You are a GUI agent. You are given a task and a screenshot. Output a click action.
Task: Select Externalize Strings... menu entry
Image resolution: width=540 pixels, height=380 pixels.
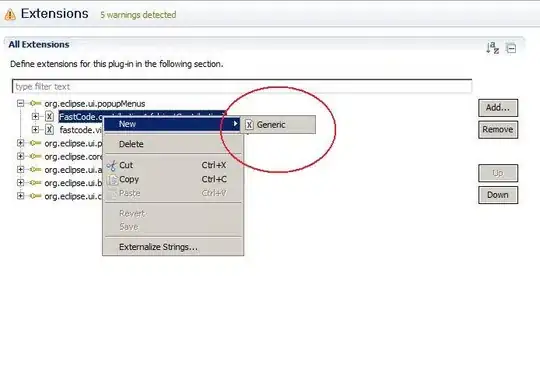click(173, 247)
